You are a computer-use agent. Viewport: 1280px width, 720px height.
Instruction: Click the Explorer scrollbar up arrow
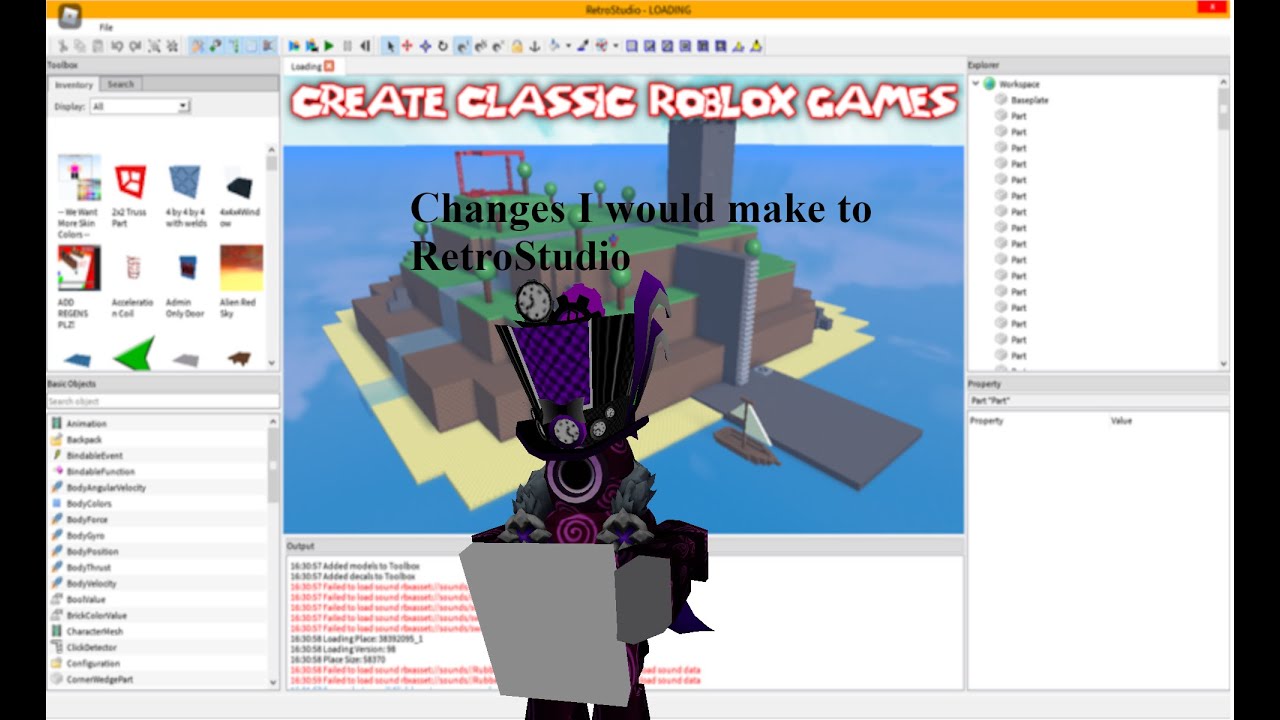point(1223,83)
